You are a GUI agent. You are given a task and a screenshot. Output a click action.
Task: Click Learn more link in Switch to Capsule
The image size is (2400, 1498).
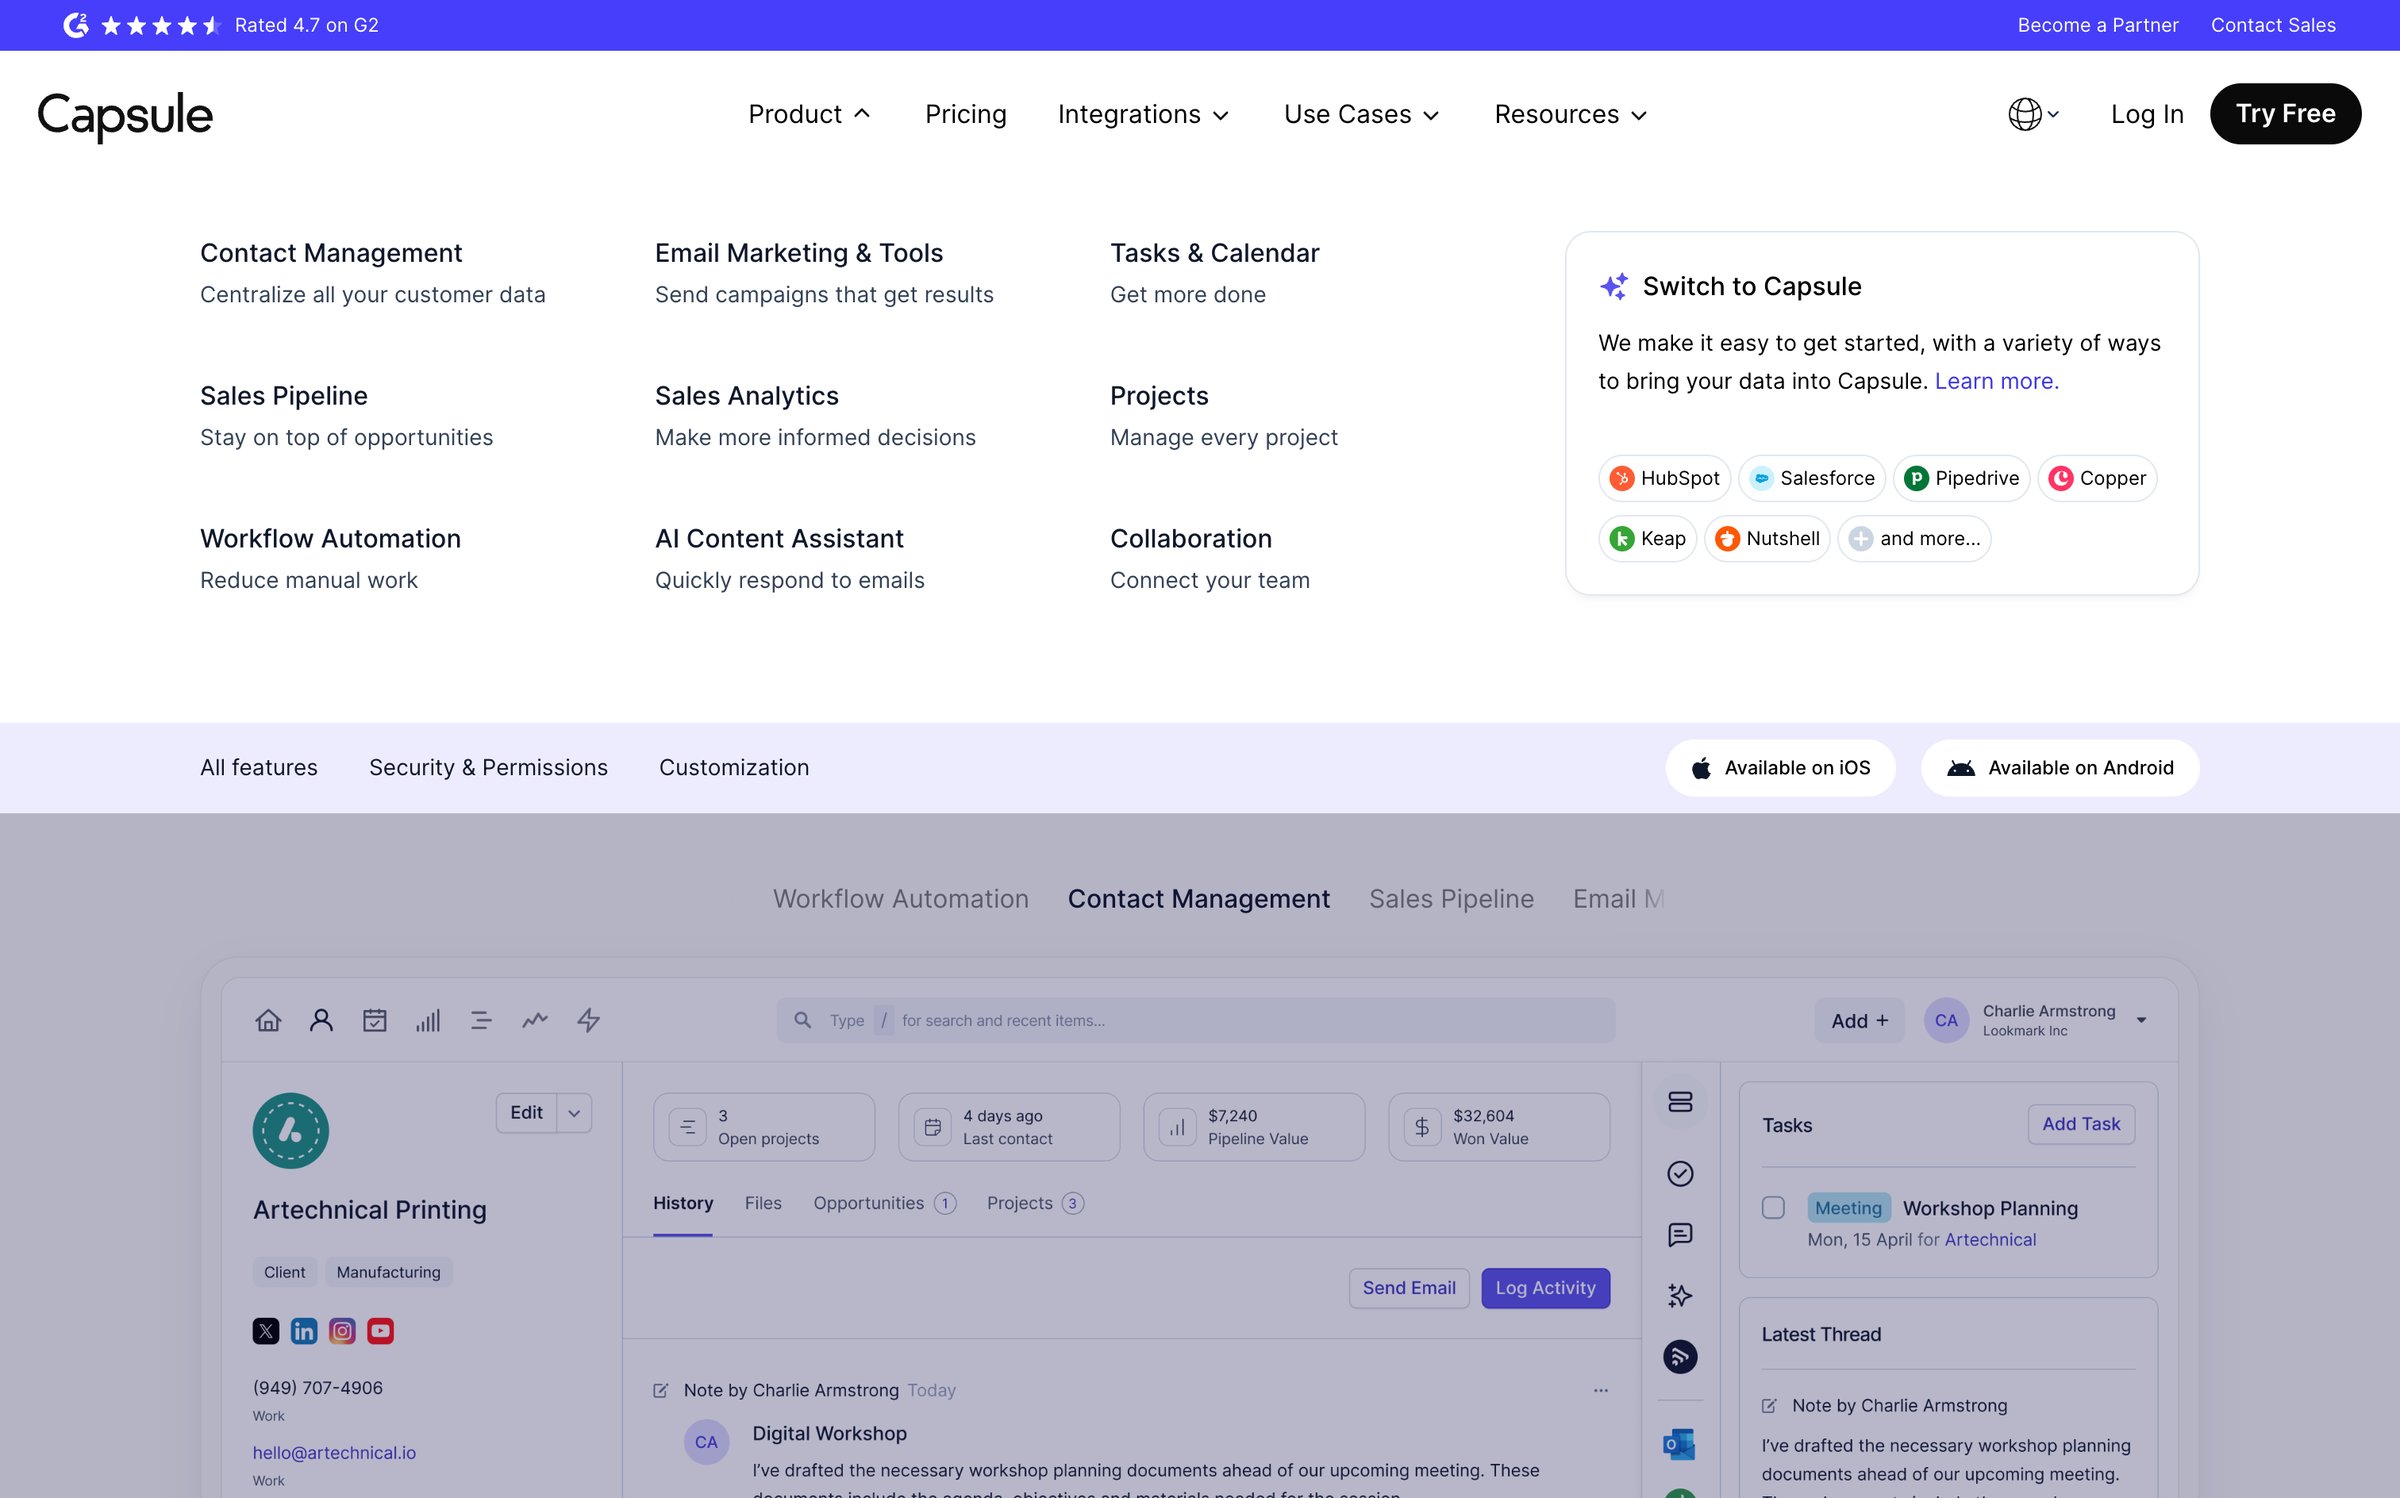coord(1996,381)
